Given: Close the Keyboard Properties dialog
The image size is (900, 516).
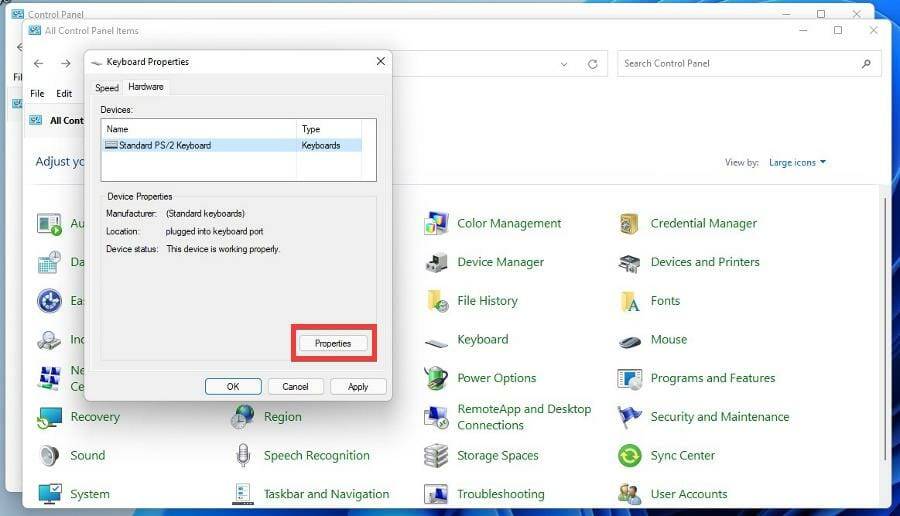Looking at the screenshot, I should point(381,61).
